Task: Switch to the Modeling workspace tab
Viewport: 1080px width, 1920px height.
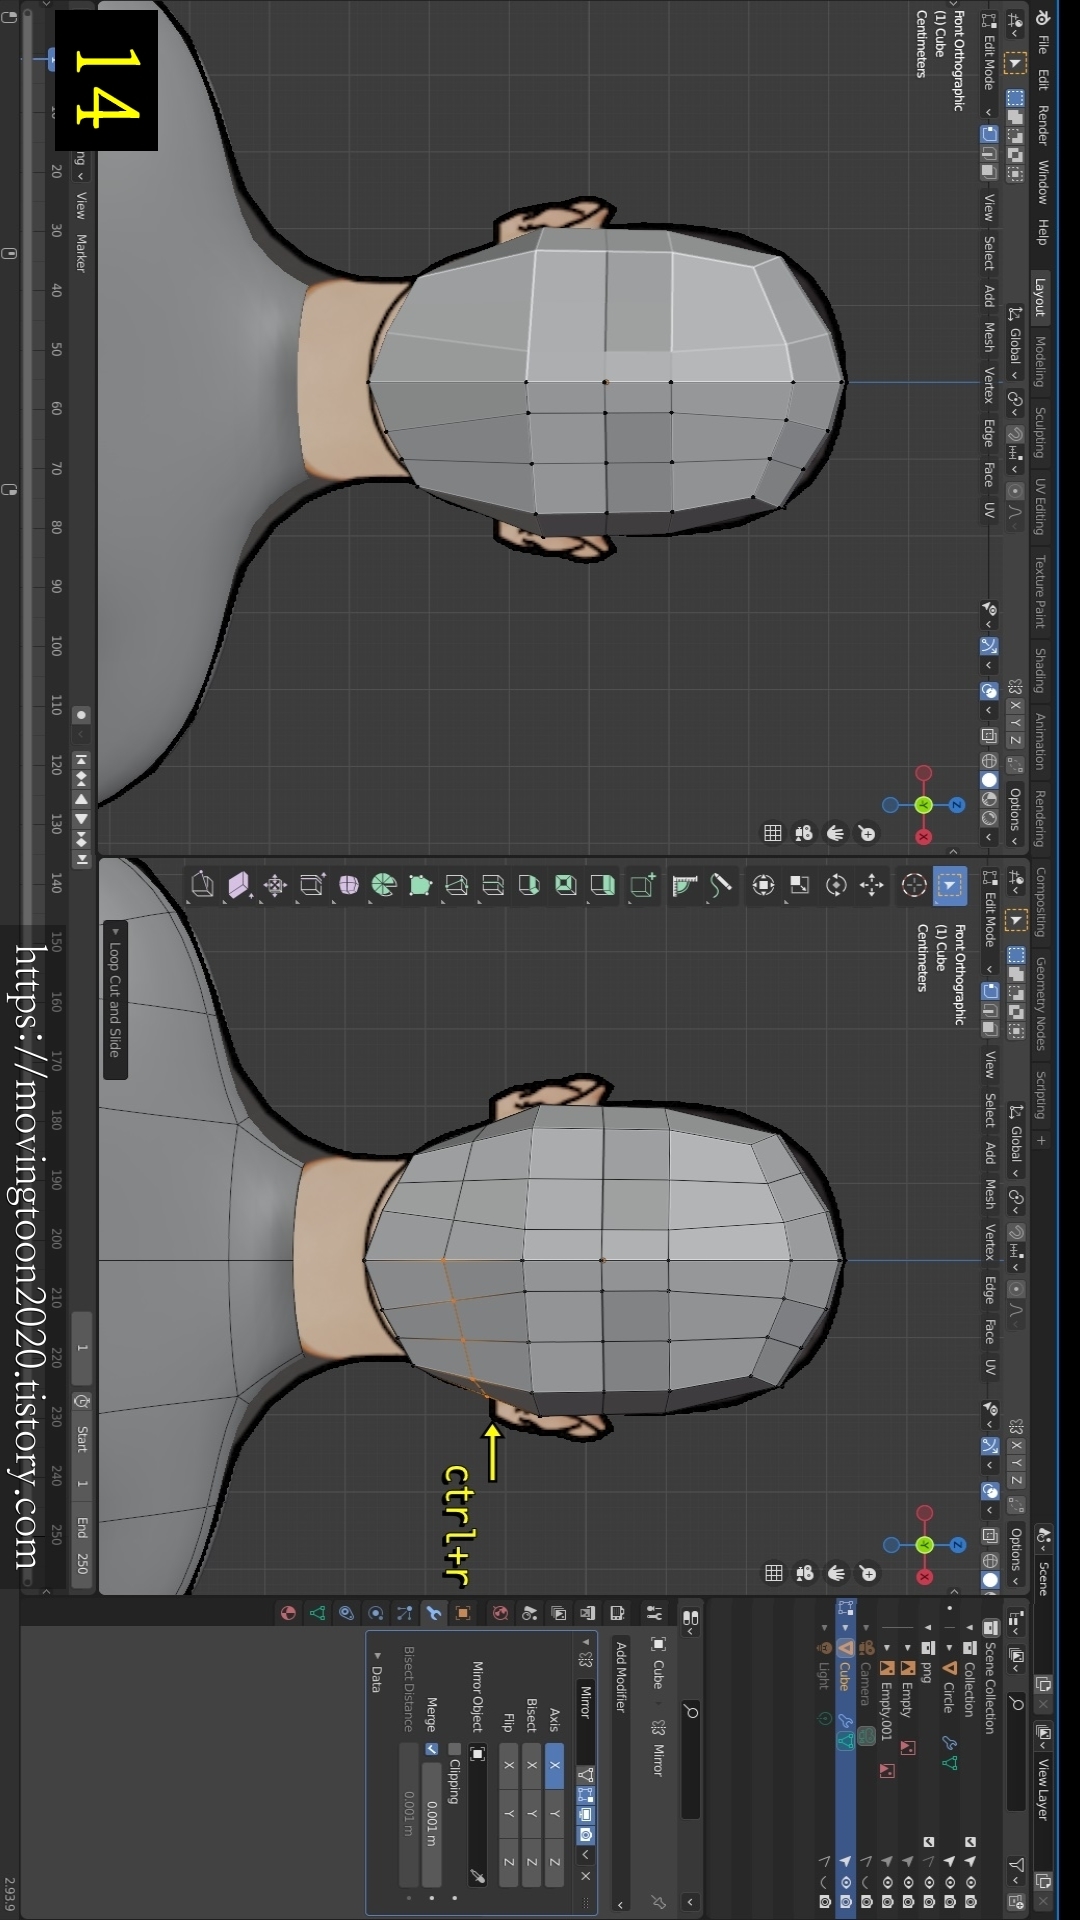Action: point(1040,362)
